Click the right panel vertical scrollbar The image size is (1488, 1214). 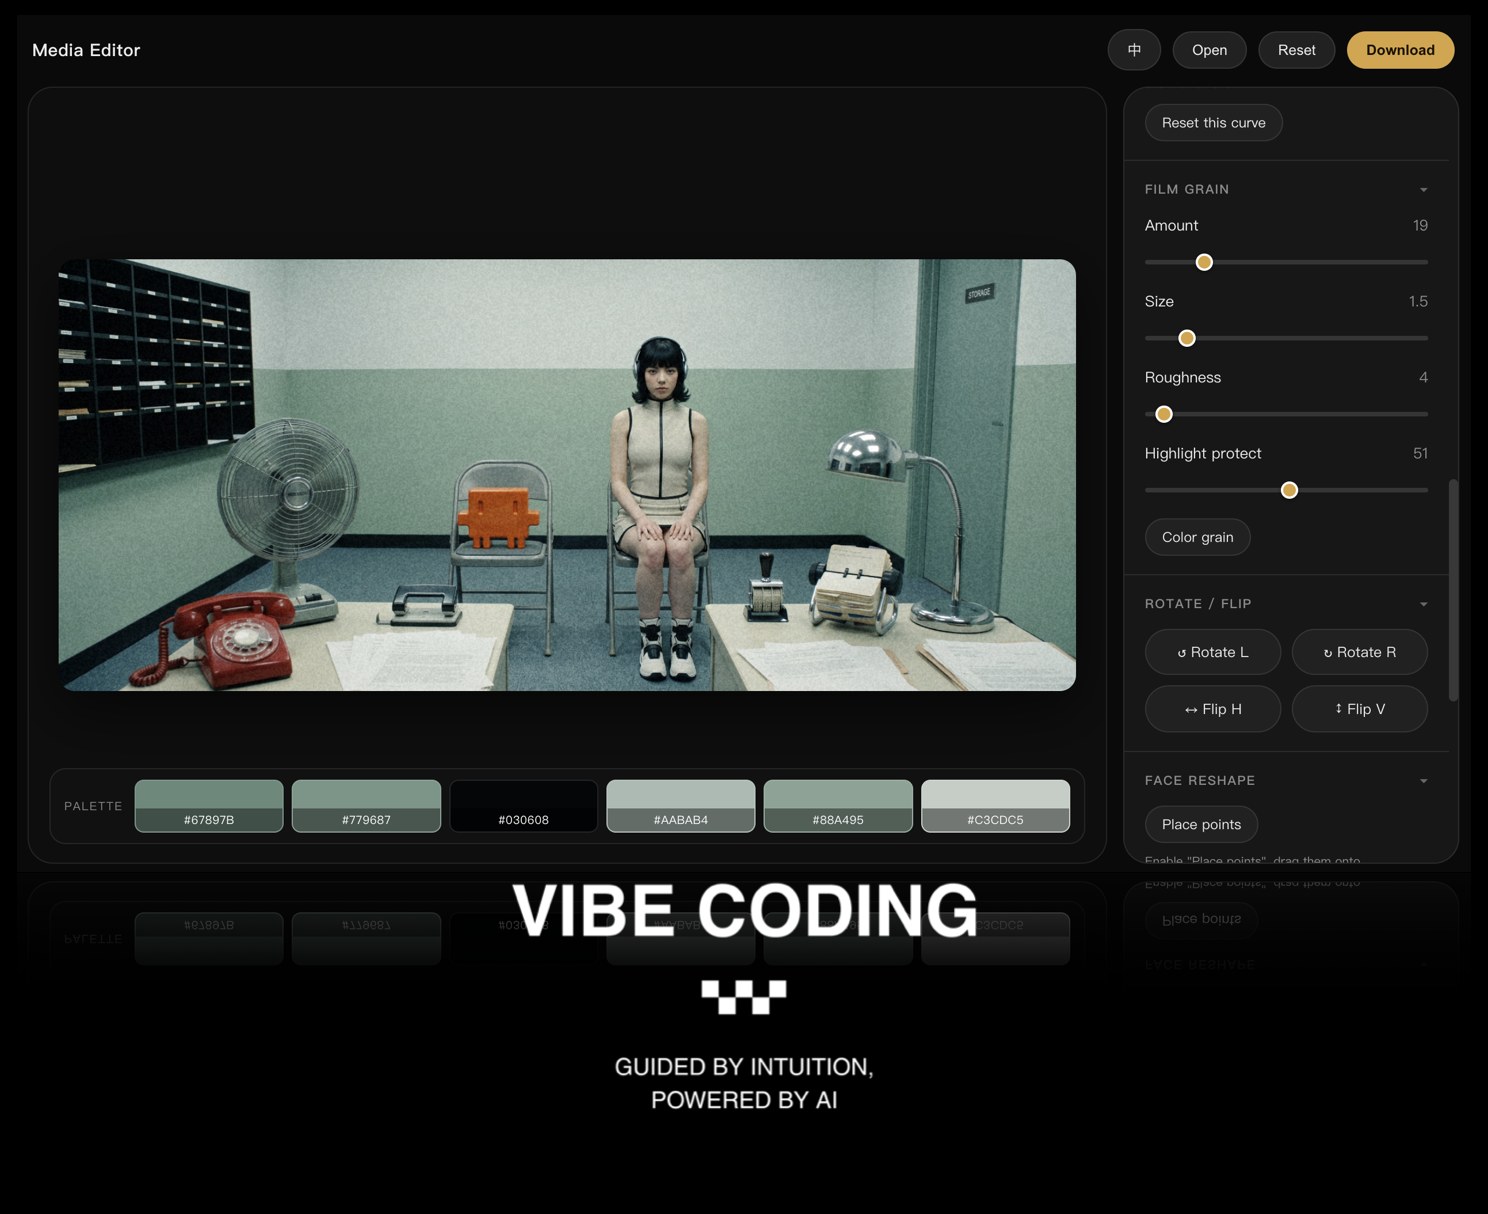[1453, 590]
